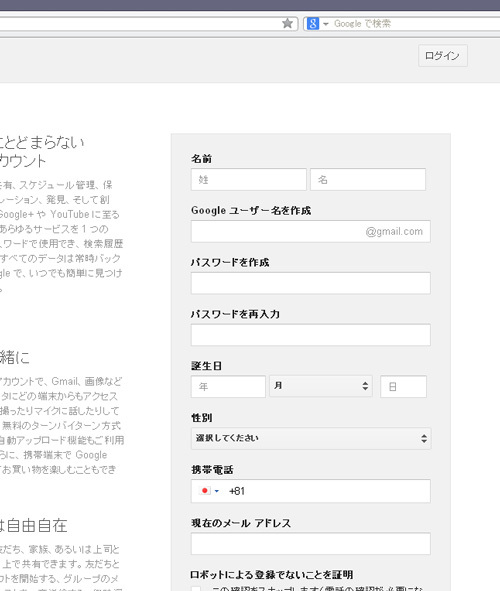Open the 性別 '選択してください' dropdown

pyautogui.click(x=311, y=438)
